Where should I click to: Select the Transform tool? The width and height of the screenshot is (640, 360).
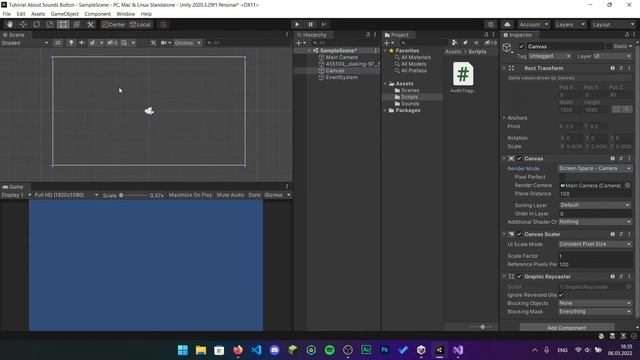76,24
